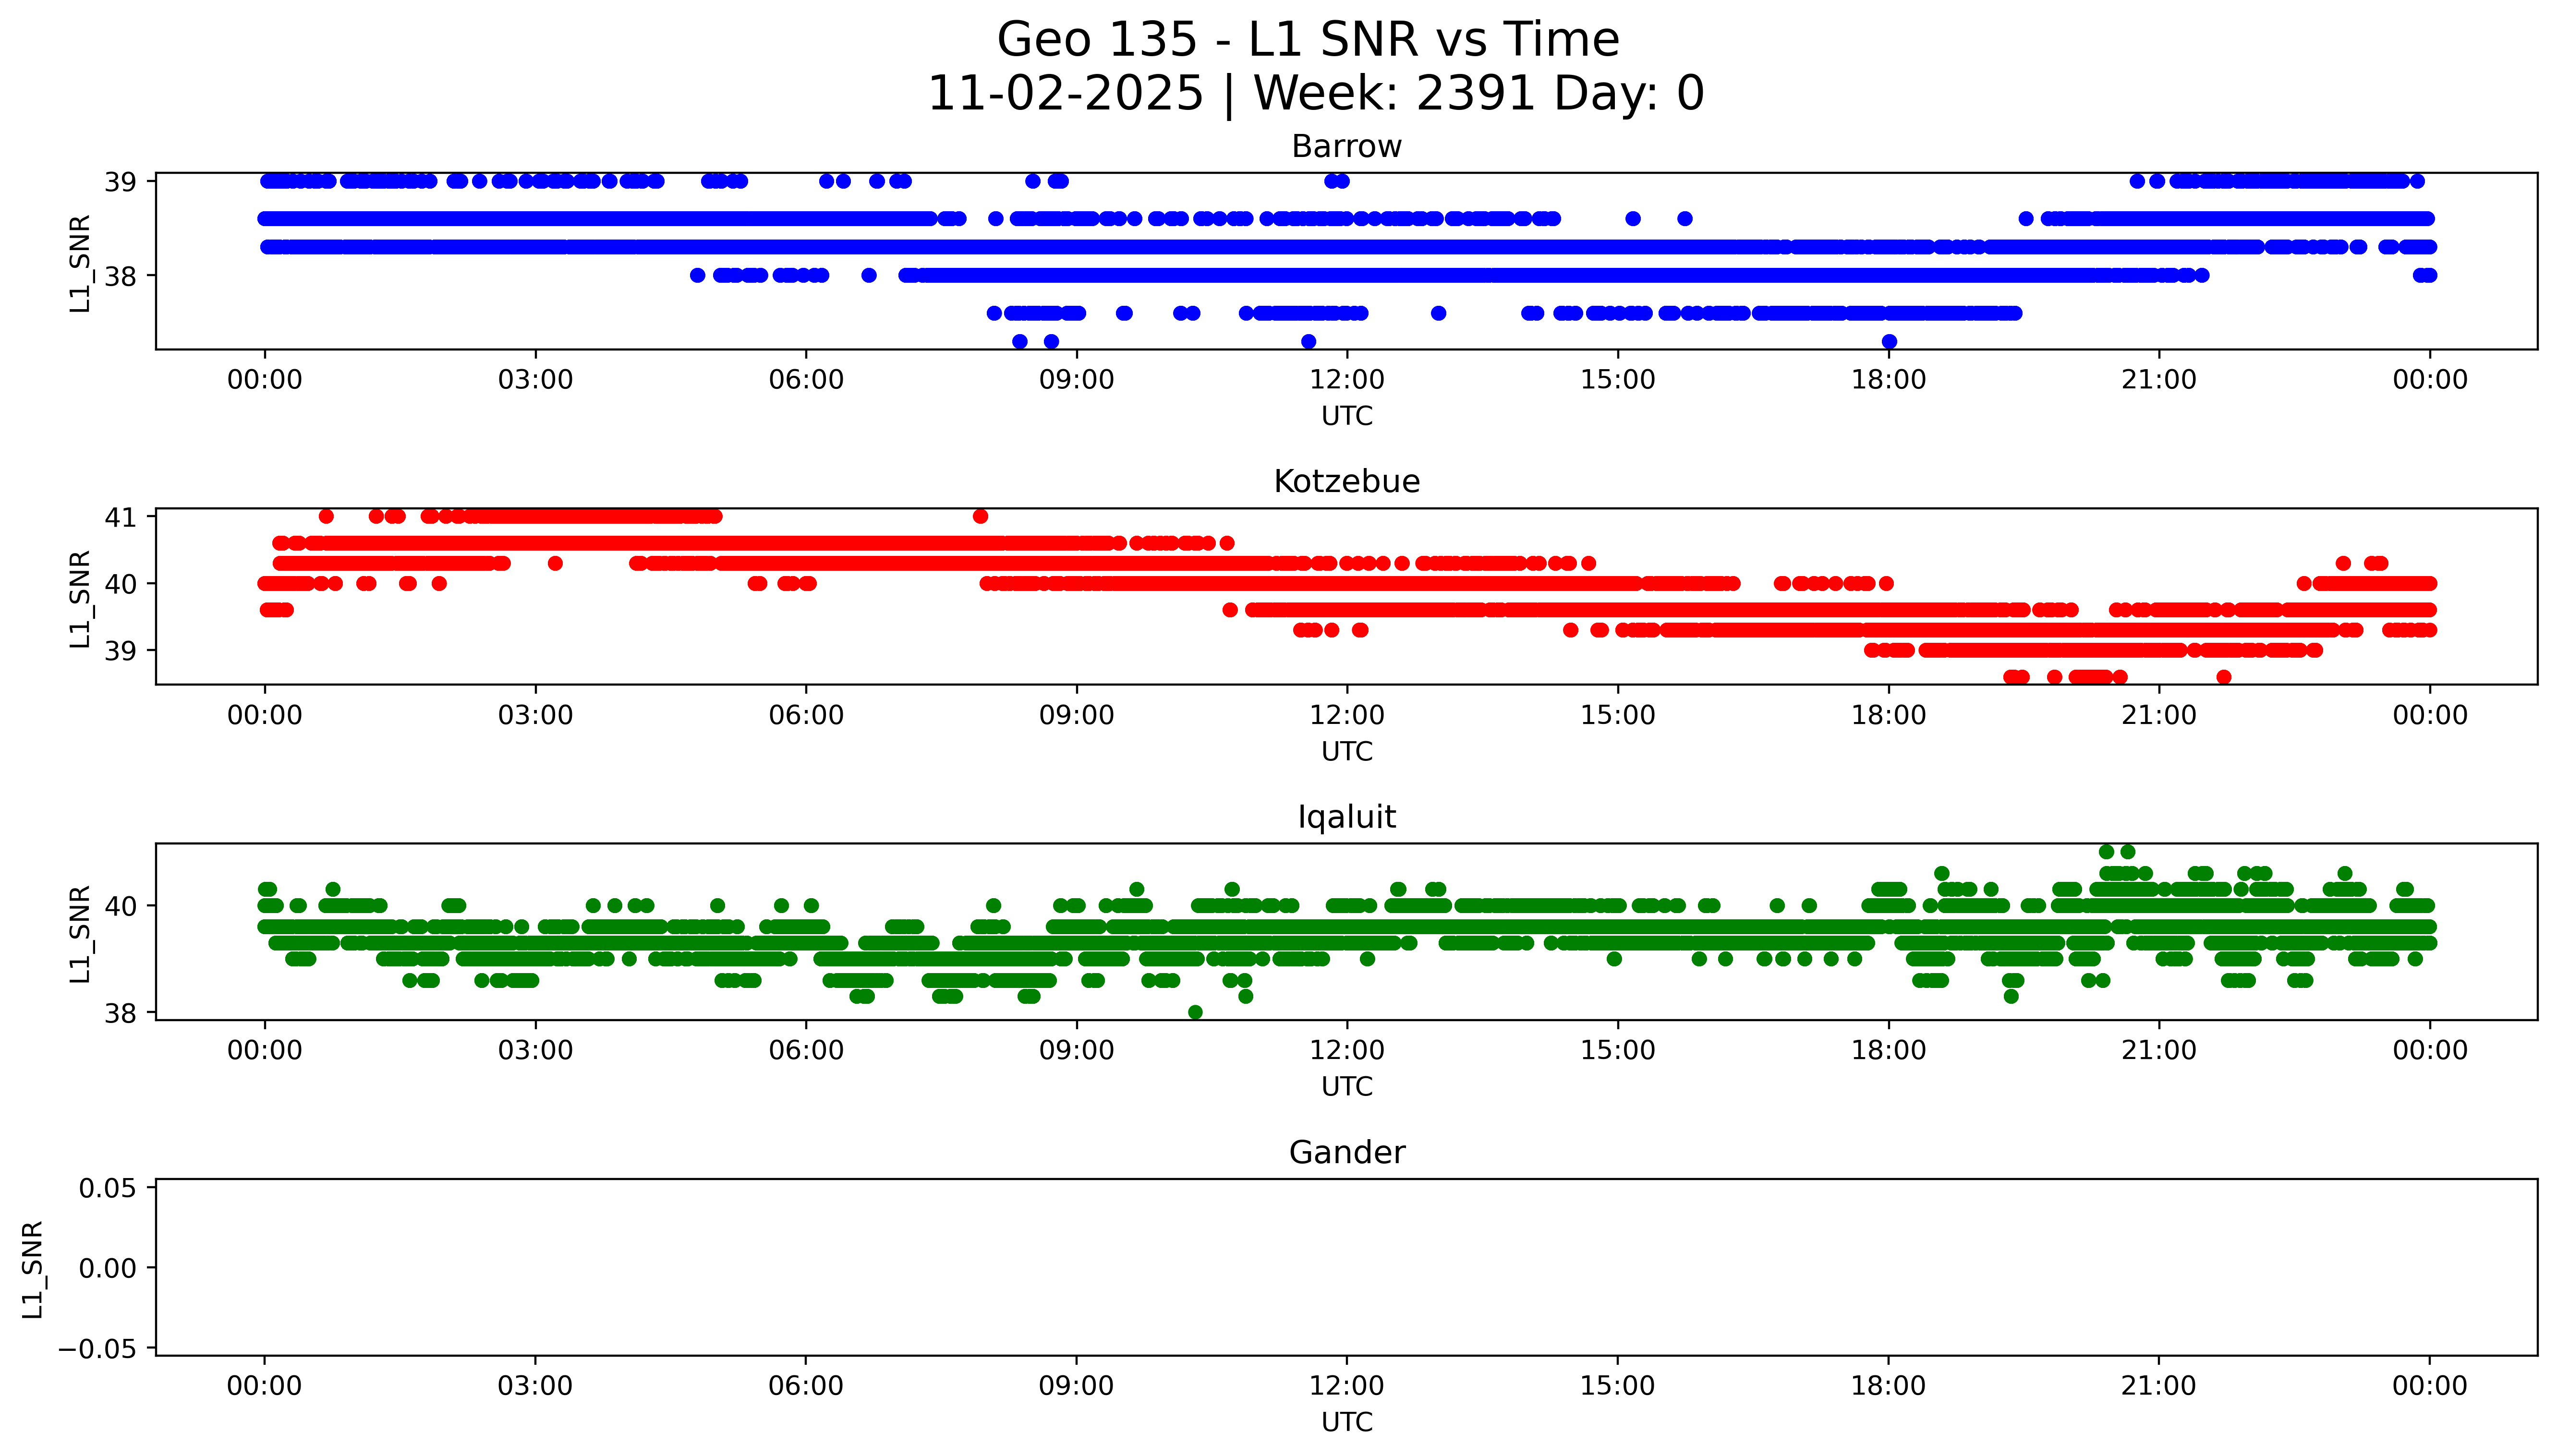Click the main title 'Geo 135 - L1 SNR vs Time'
Viewport: 2557px width, 1456px height.
[x=1307, y=41]
